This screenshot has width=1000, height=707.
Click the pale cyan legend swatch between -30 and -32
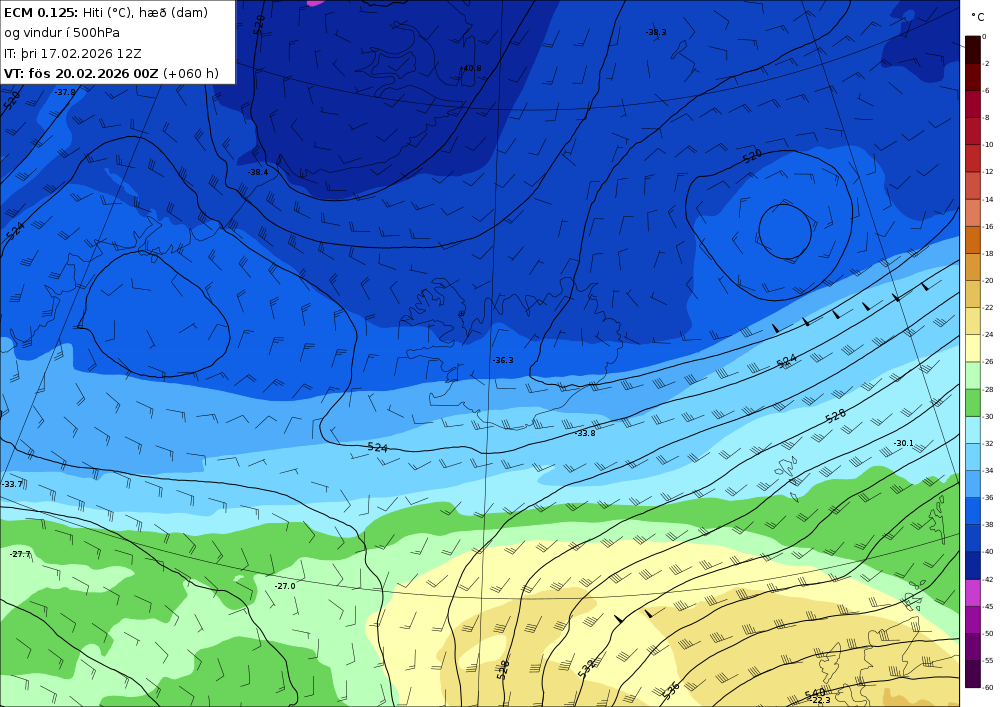tap(973, 430)
